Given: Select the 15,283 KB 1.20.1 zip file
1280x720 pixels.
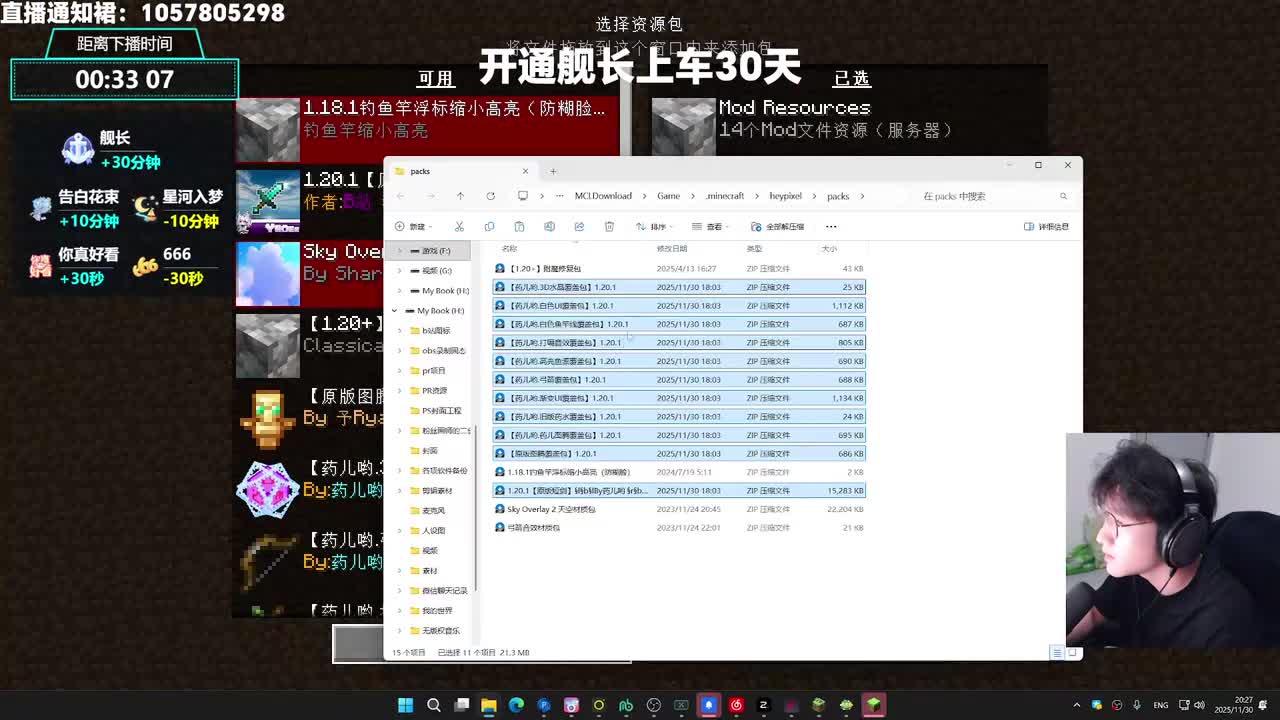Looking at the screenshot, I should [679, 490].
